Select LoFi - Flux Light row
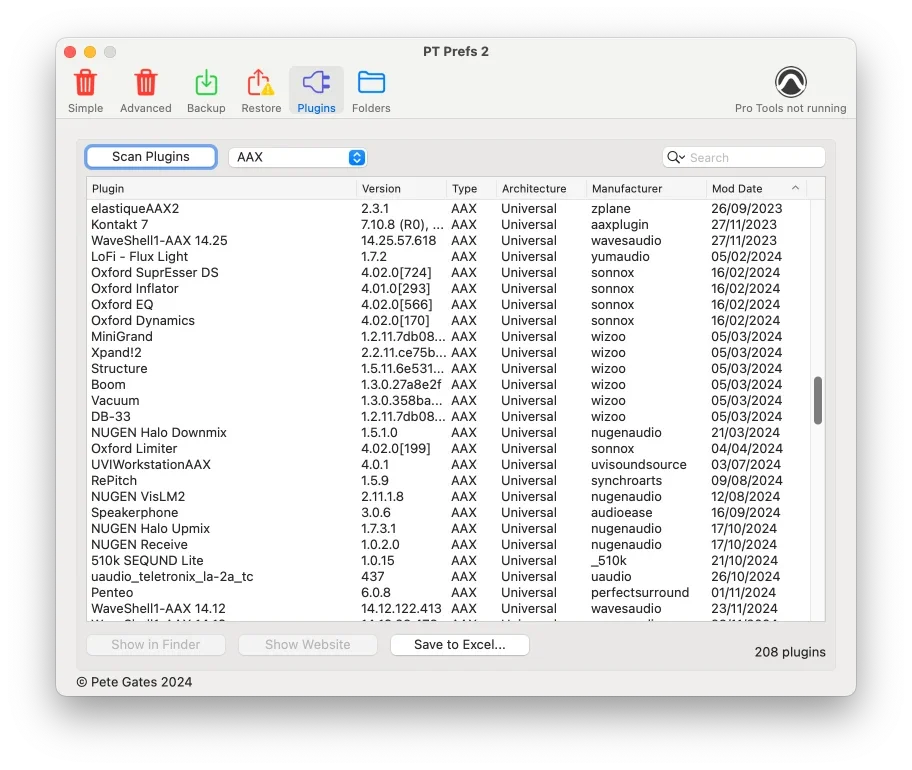The height and width of the screenshot is (770, 912). (x=448, y=256)
